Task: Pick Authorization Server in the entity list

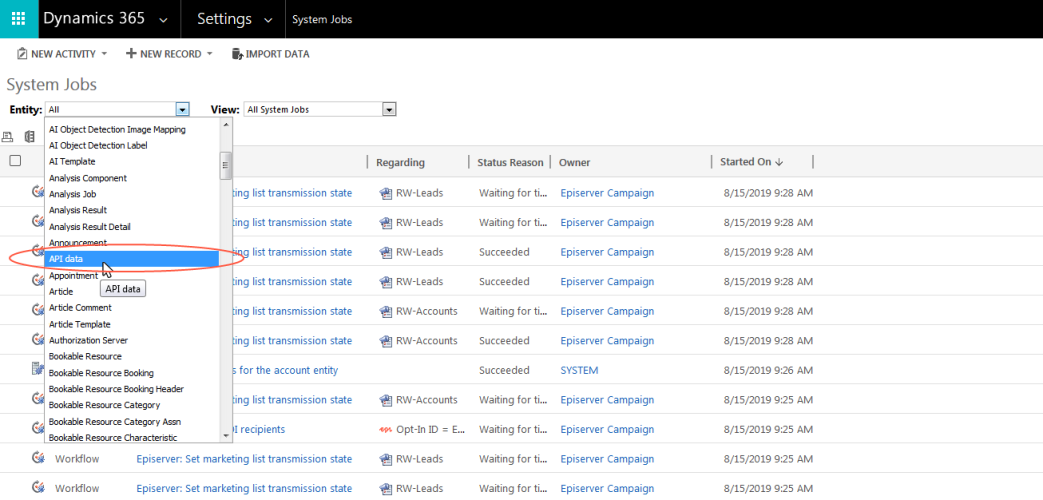Action: click(x=88, y=340)
